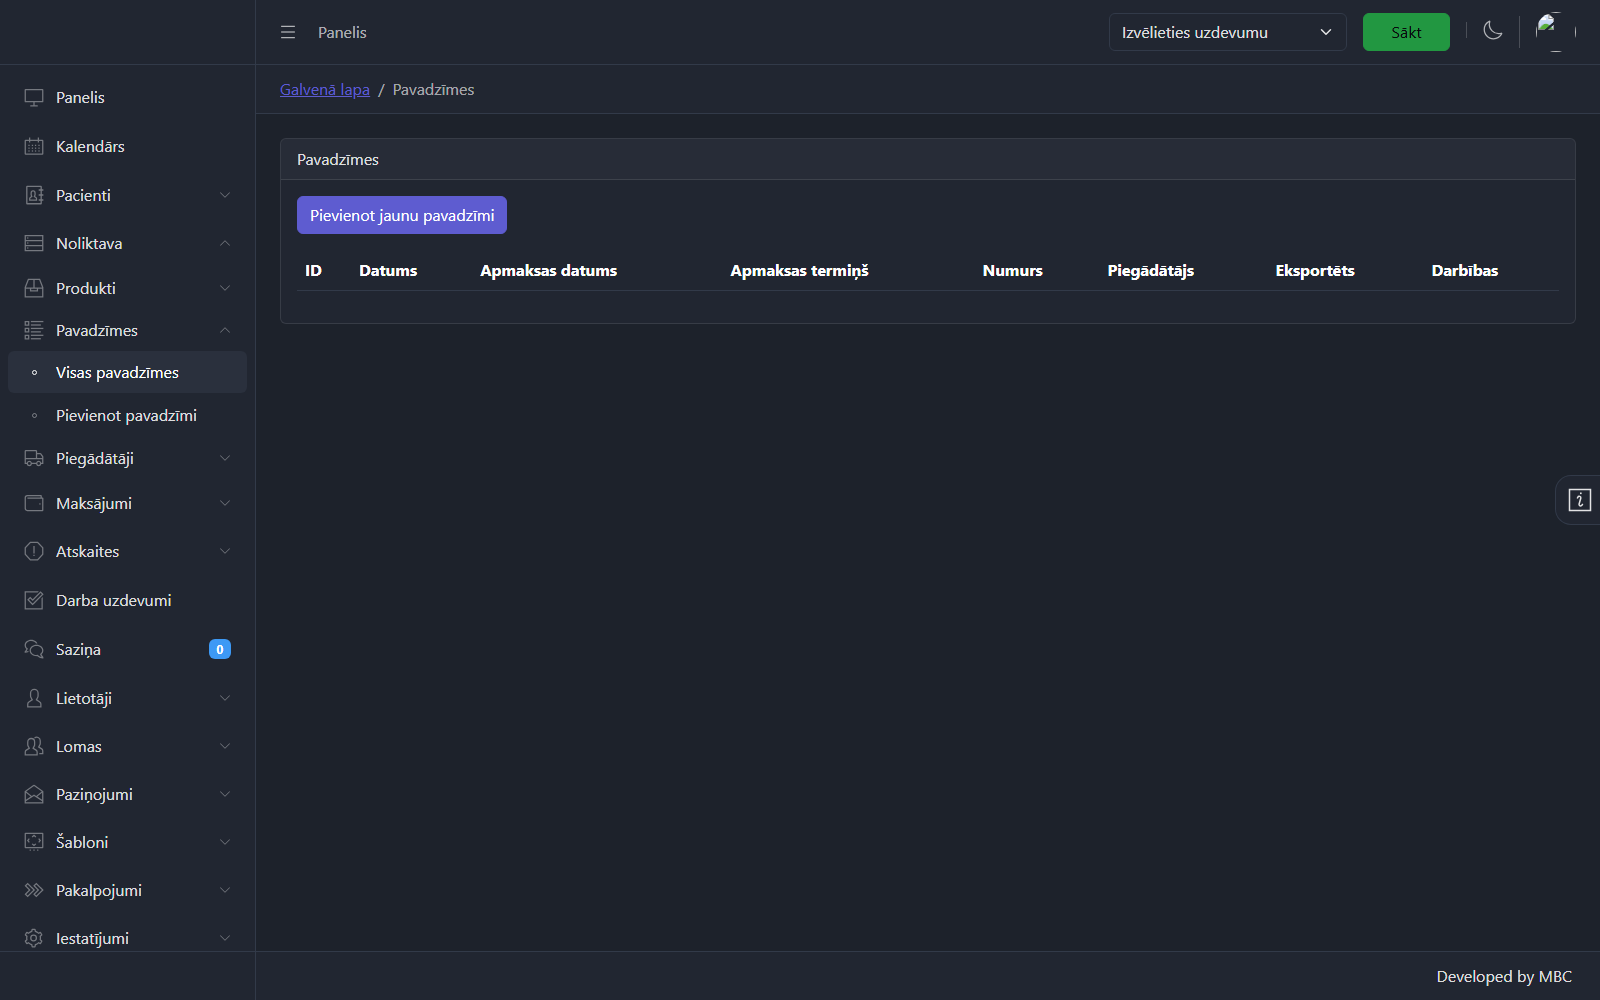
Task: Expand the Atskaites submenu chevron
Action: point(225,551)
